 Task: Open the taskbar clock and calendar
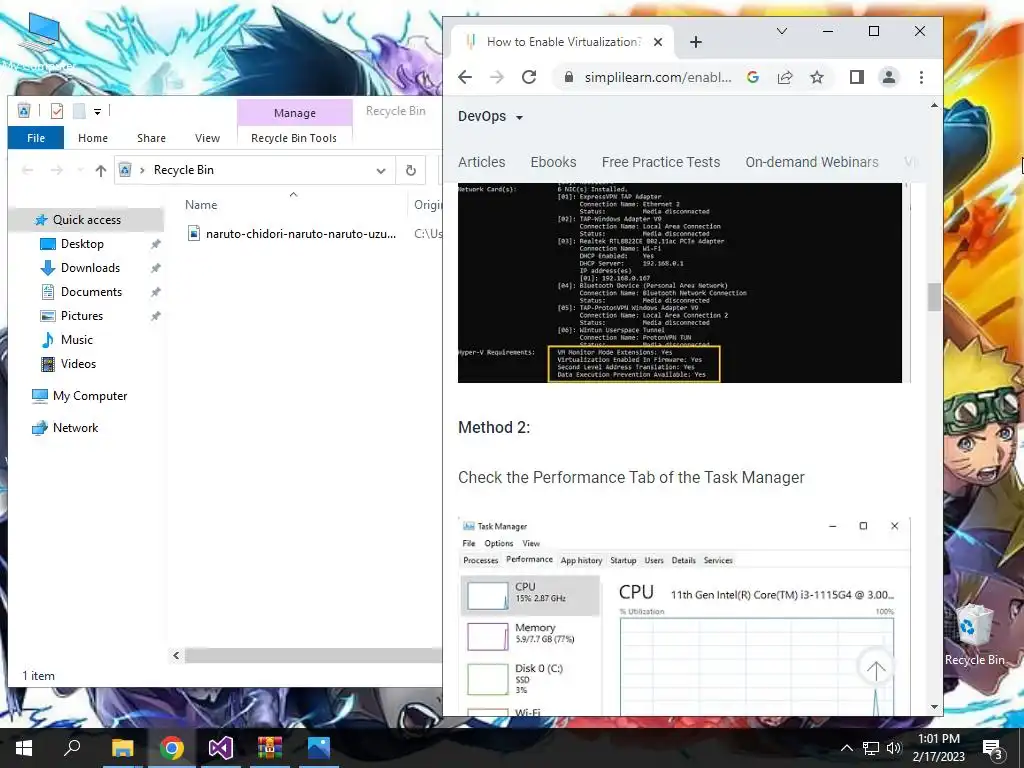coord(938,748)
